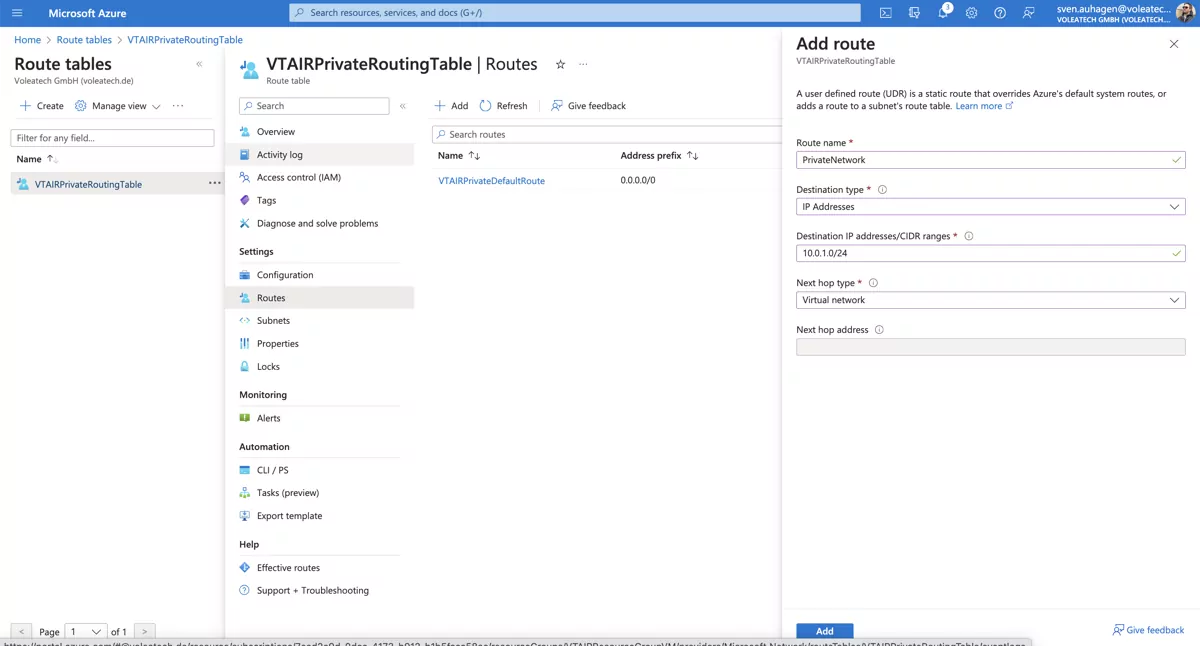
Task: Open the notifications bell
Action: pyautogui.click(x=941, y=12)
